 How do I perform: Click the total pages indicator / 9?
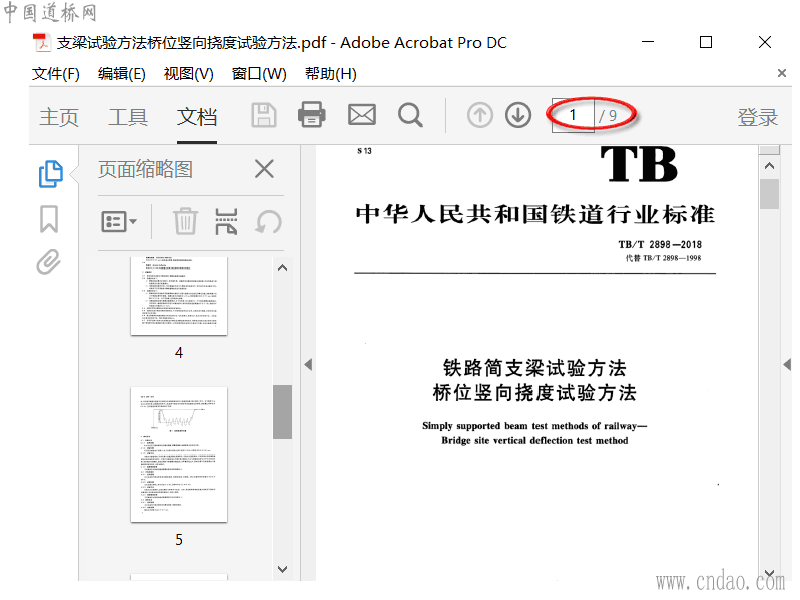pyautogui.click(x=608, y=116)
